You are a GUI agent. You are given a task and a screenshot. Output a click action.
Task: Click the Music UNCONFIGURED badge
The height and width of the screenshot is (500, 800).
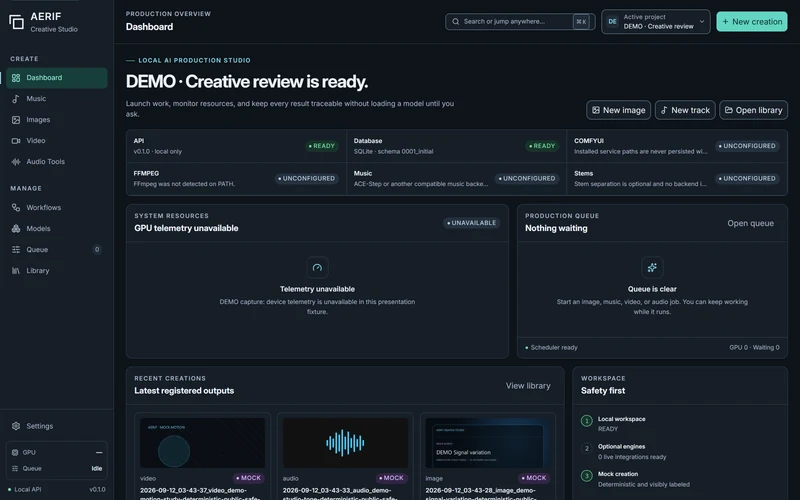(x=527, y=179)
